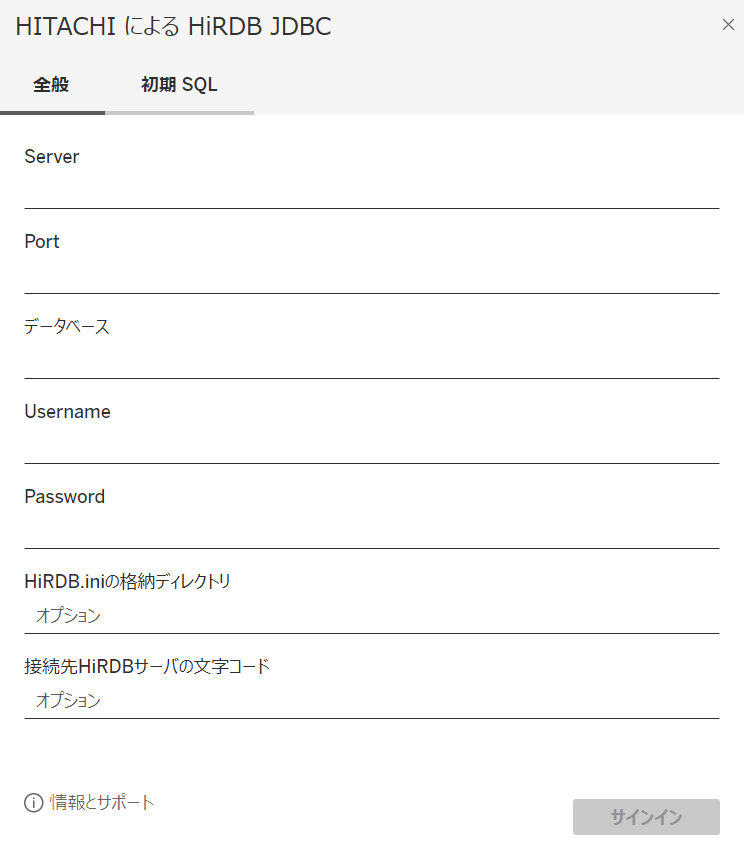The width and height of the screenshot is (744, 852).
Task: Click the オプション placeholder under HiRDB.ini
Action: tap(67, 616)
